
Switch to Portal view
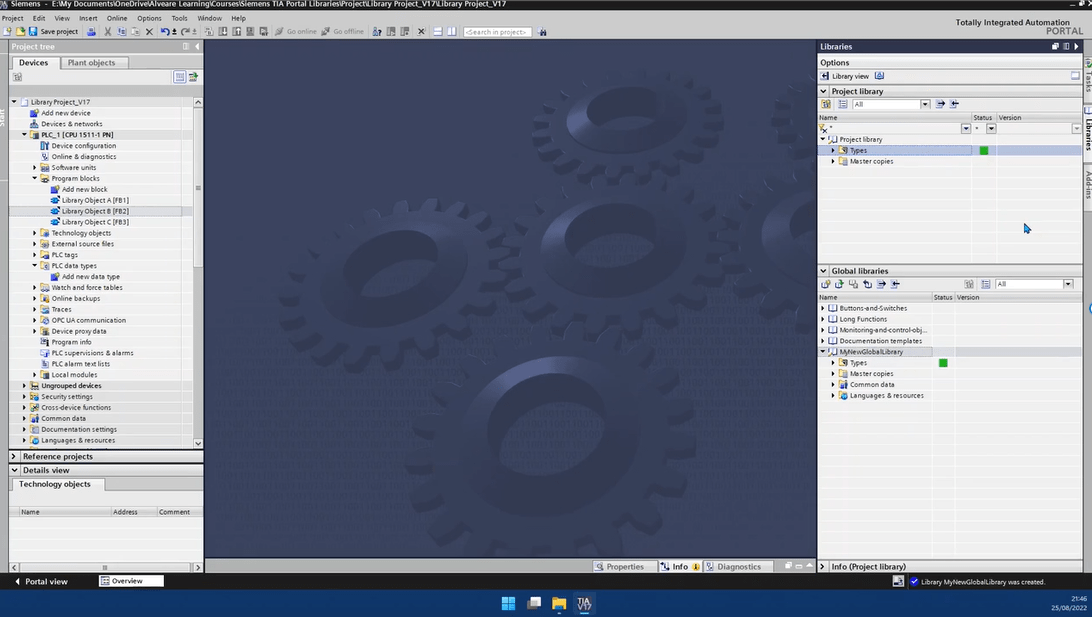click(40, 581)
